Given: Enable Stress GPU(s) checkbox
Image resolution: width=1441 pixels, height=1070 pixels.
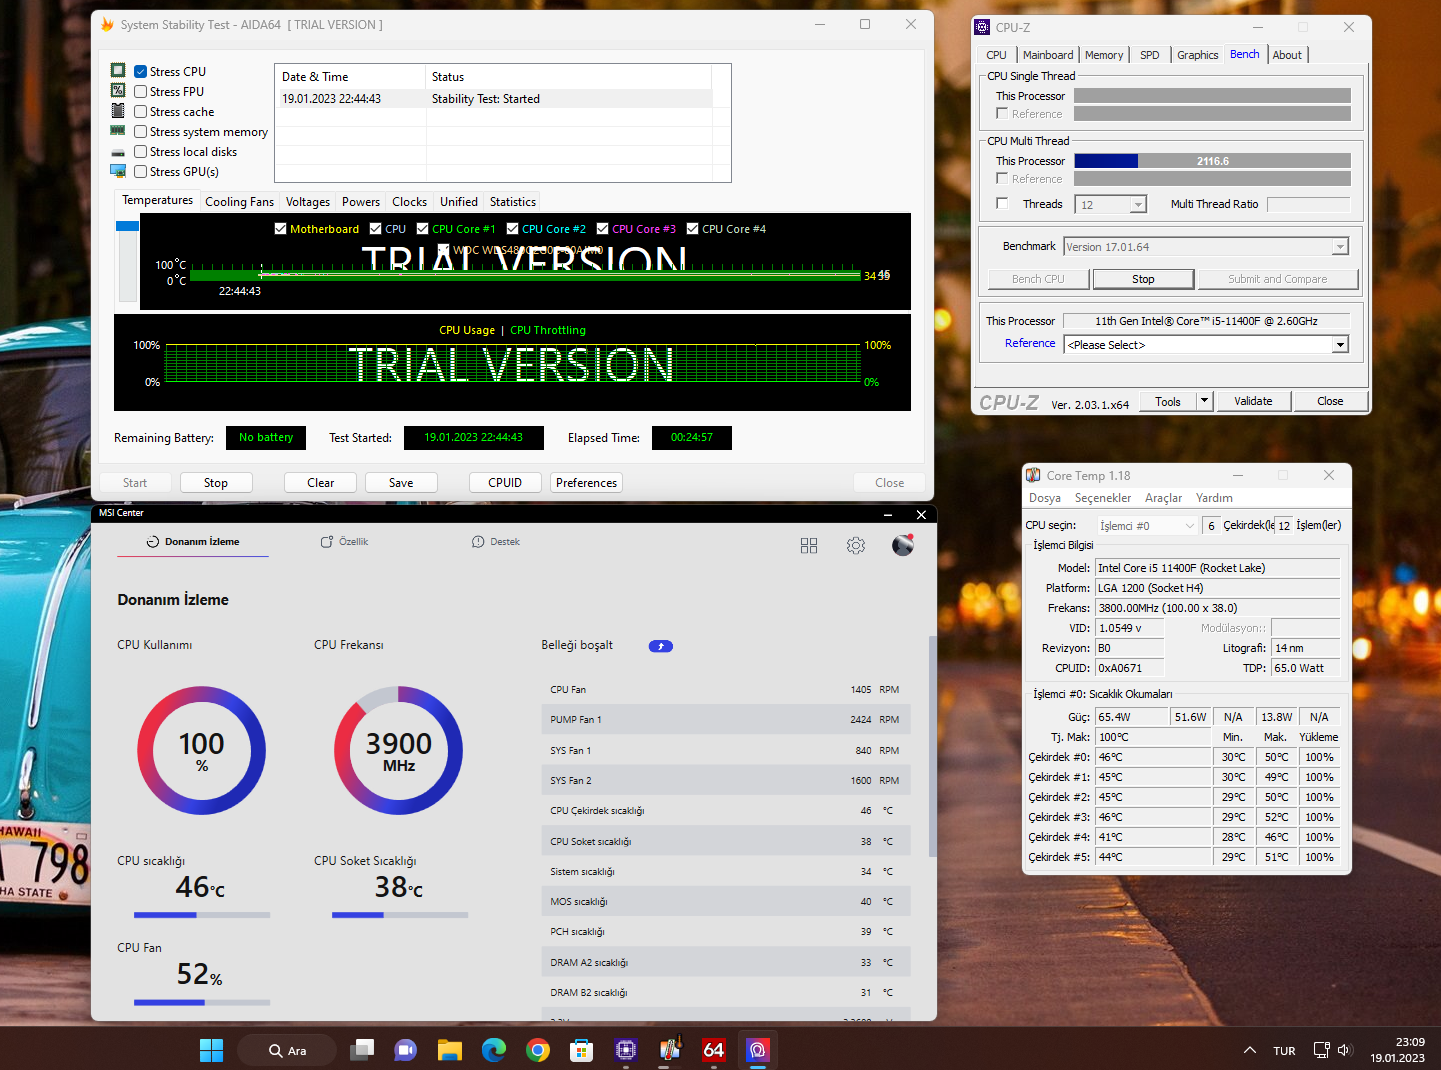Looking at the screenshot, I should [x=141, y=172].
